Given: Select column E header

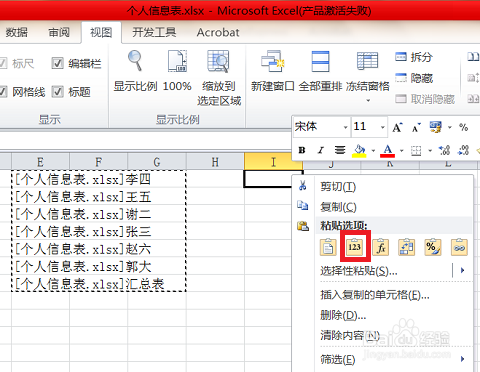Looking at the screenshot, I should click(40, 162).
